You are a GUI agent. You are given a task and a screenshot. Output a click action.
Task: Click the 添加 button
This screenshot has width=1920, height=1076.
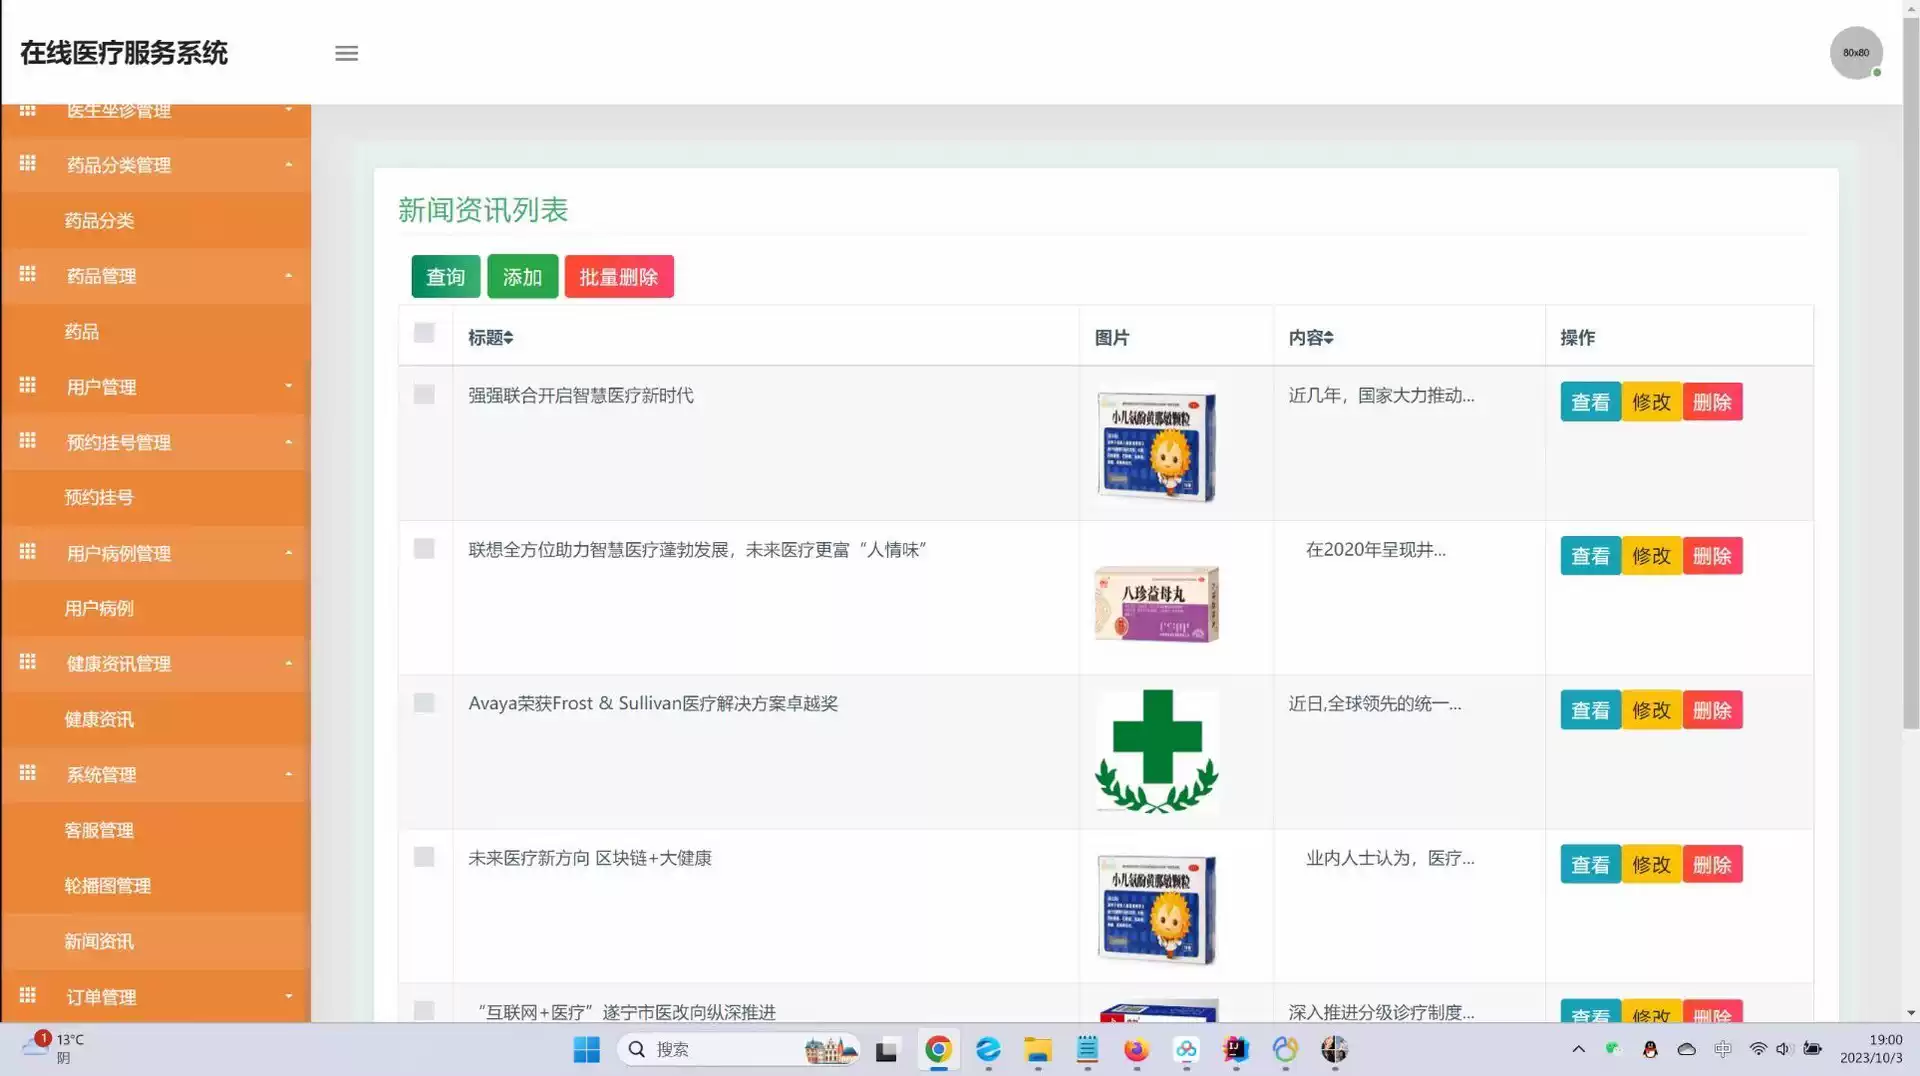522,277
